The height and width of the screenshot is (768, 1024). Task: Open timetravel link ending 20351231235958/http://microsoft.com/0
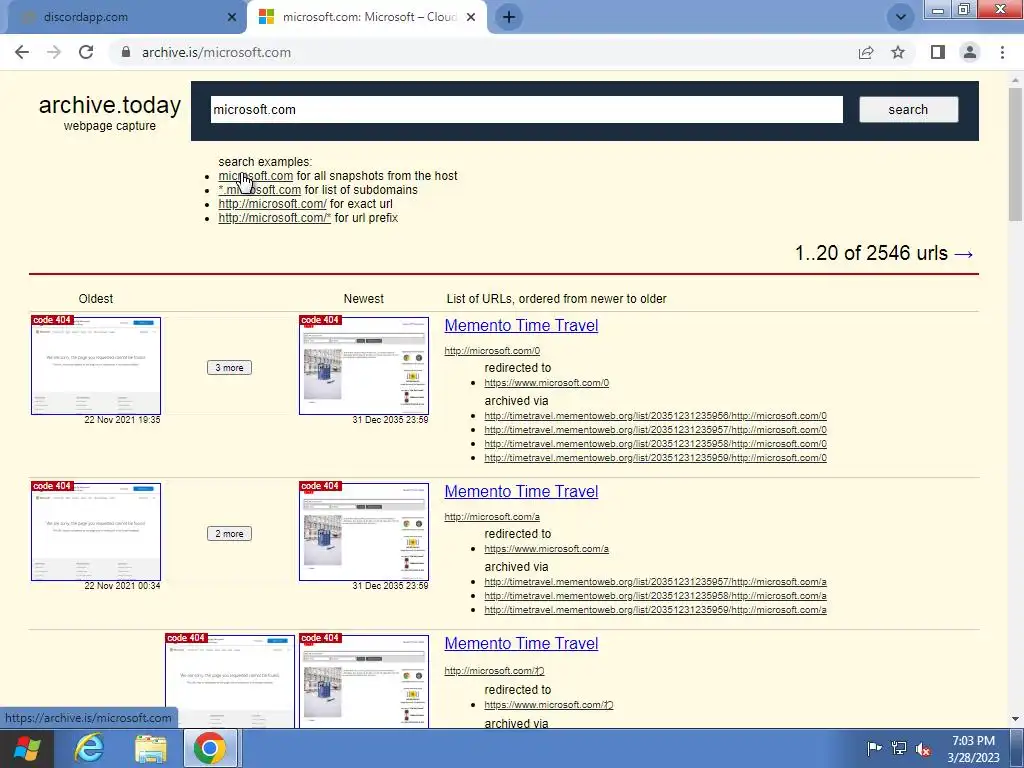coord(655,443)
